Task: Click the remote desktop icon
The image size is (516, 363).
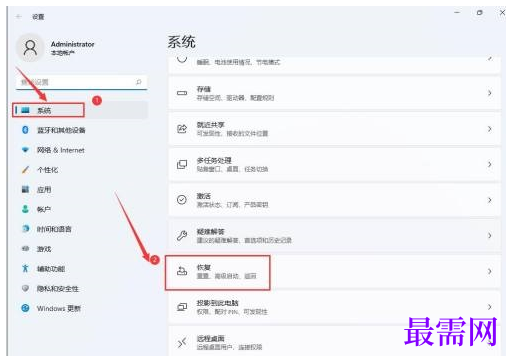Action: [182, 342]
